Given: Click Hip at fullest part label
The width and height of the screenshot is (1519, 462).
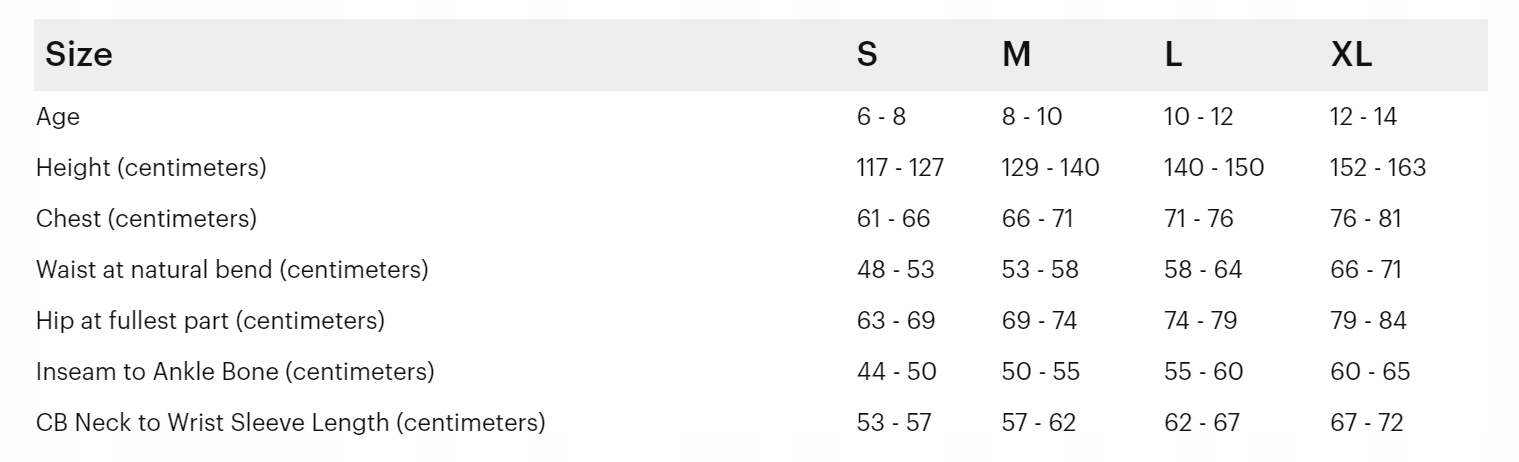Looking at the screenshot, I should 210,320.
